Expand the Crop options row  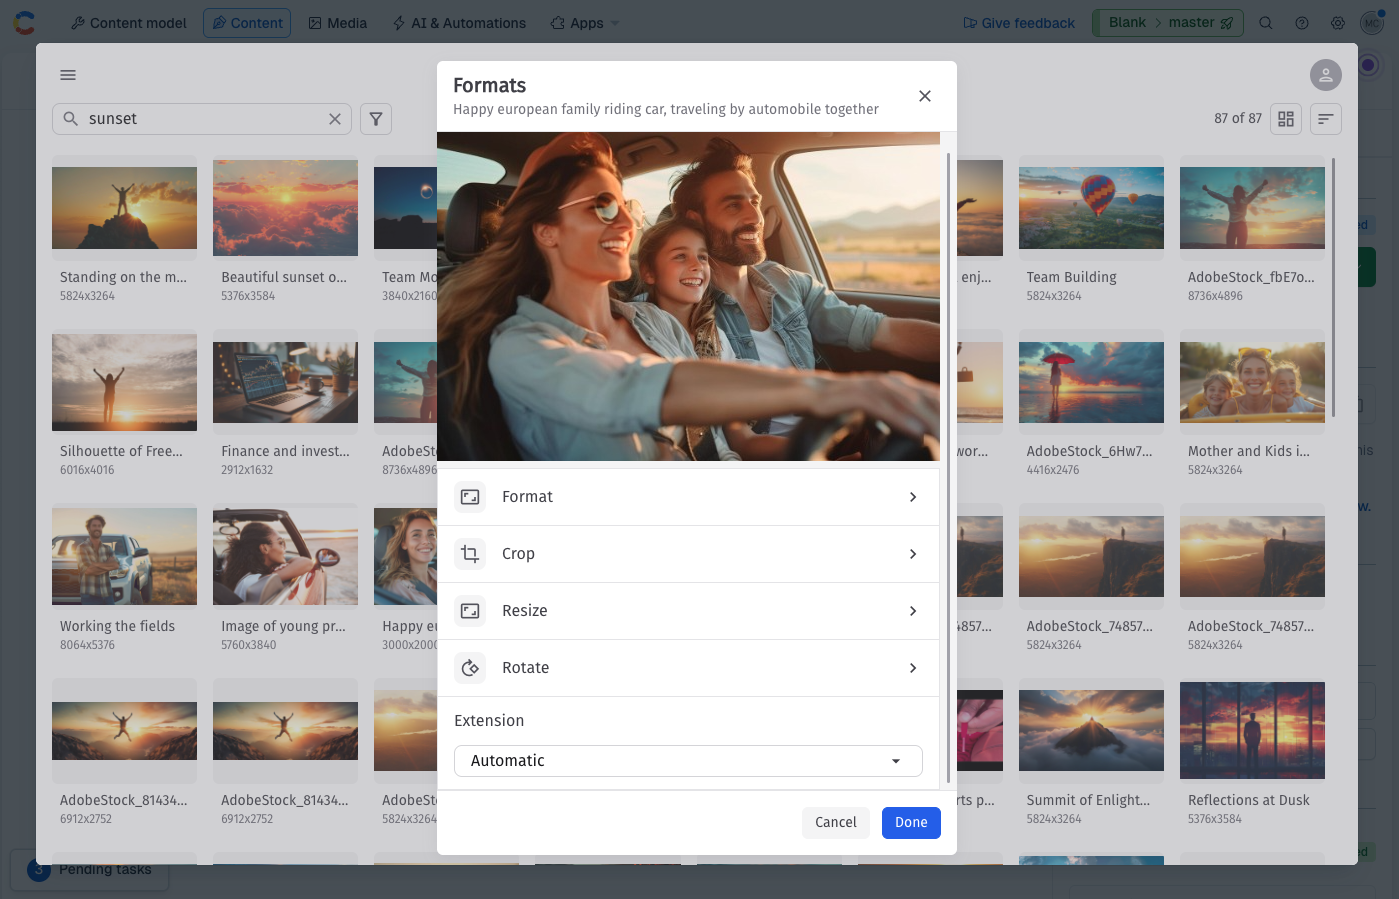click(x=688, y=554)
